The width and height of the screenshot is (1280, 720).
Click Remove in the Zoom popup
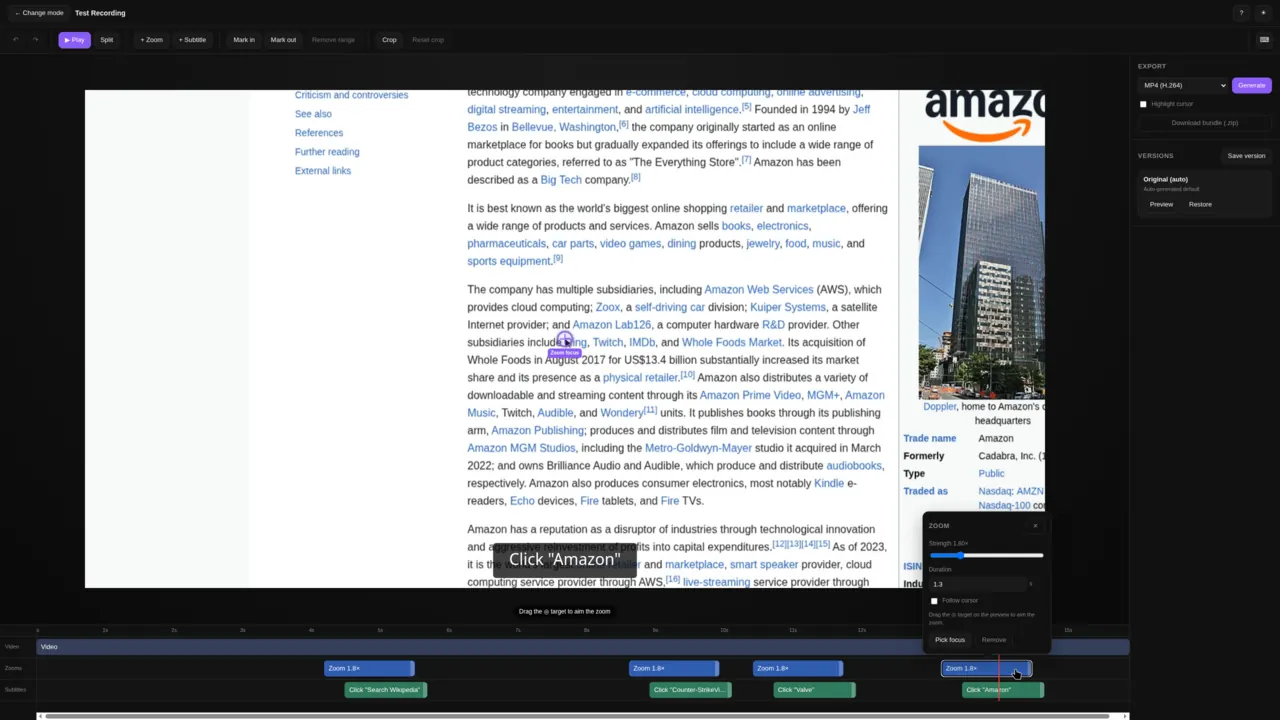[994, 640]
